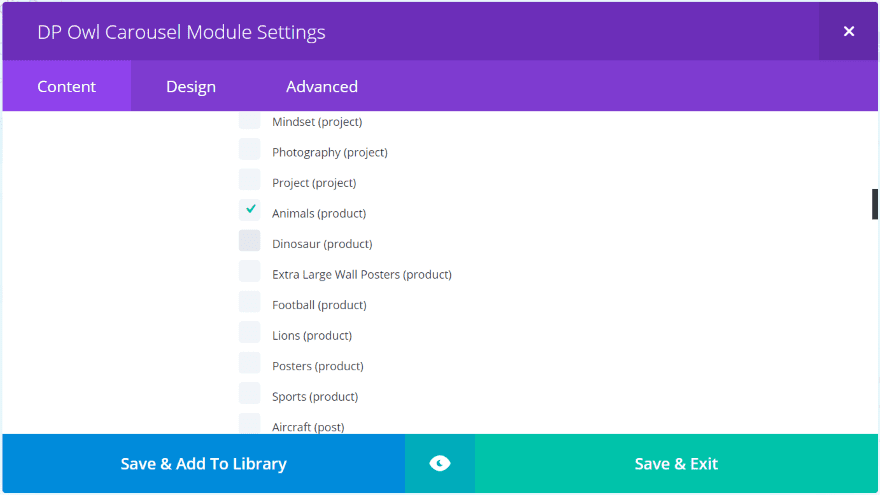Click the eye preview icon
Image resolution: width=880 pixels, height=495 pixels.
440,463
